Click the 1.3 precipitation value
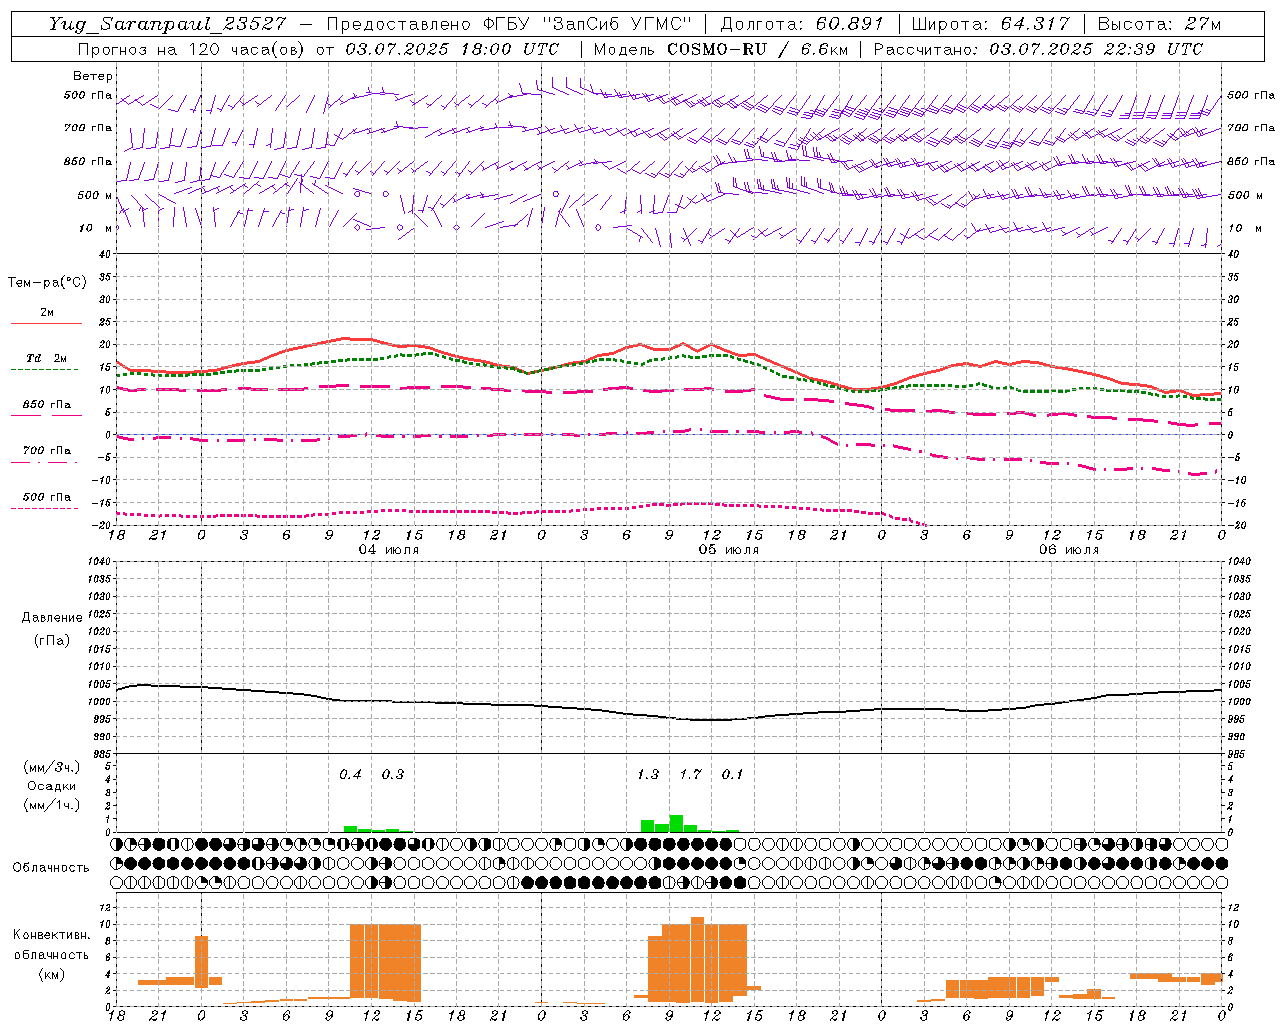 [x=648, y=775]
